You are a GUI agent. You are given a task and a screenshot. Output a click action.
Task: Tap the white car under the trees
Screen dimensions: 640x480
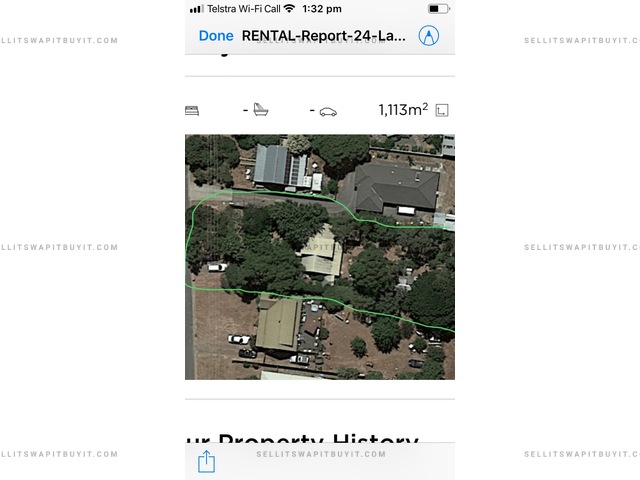pos(216,267)
